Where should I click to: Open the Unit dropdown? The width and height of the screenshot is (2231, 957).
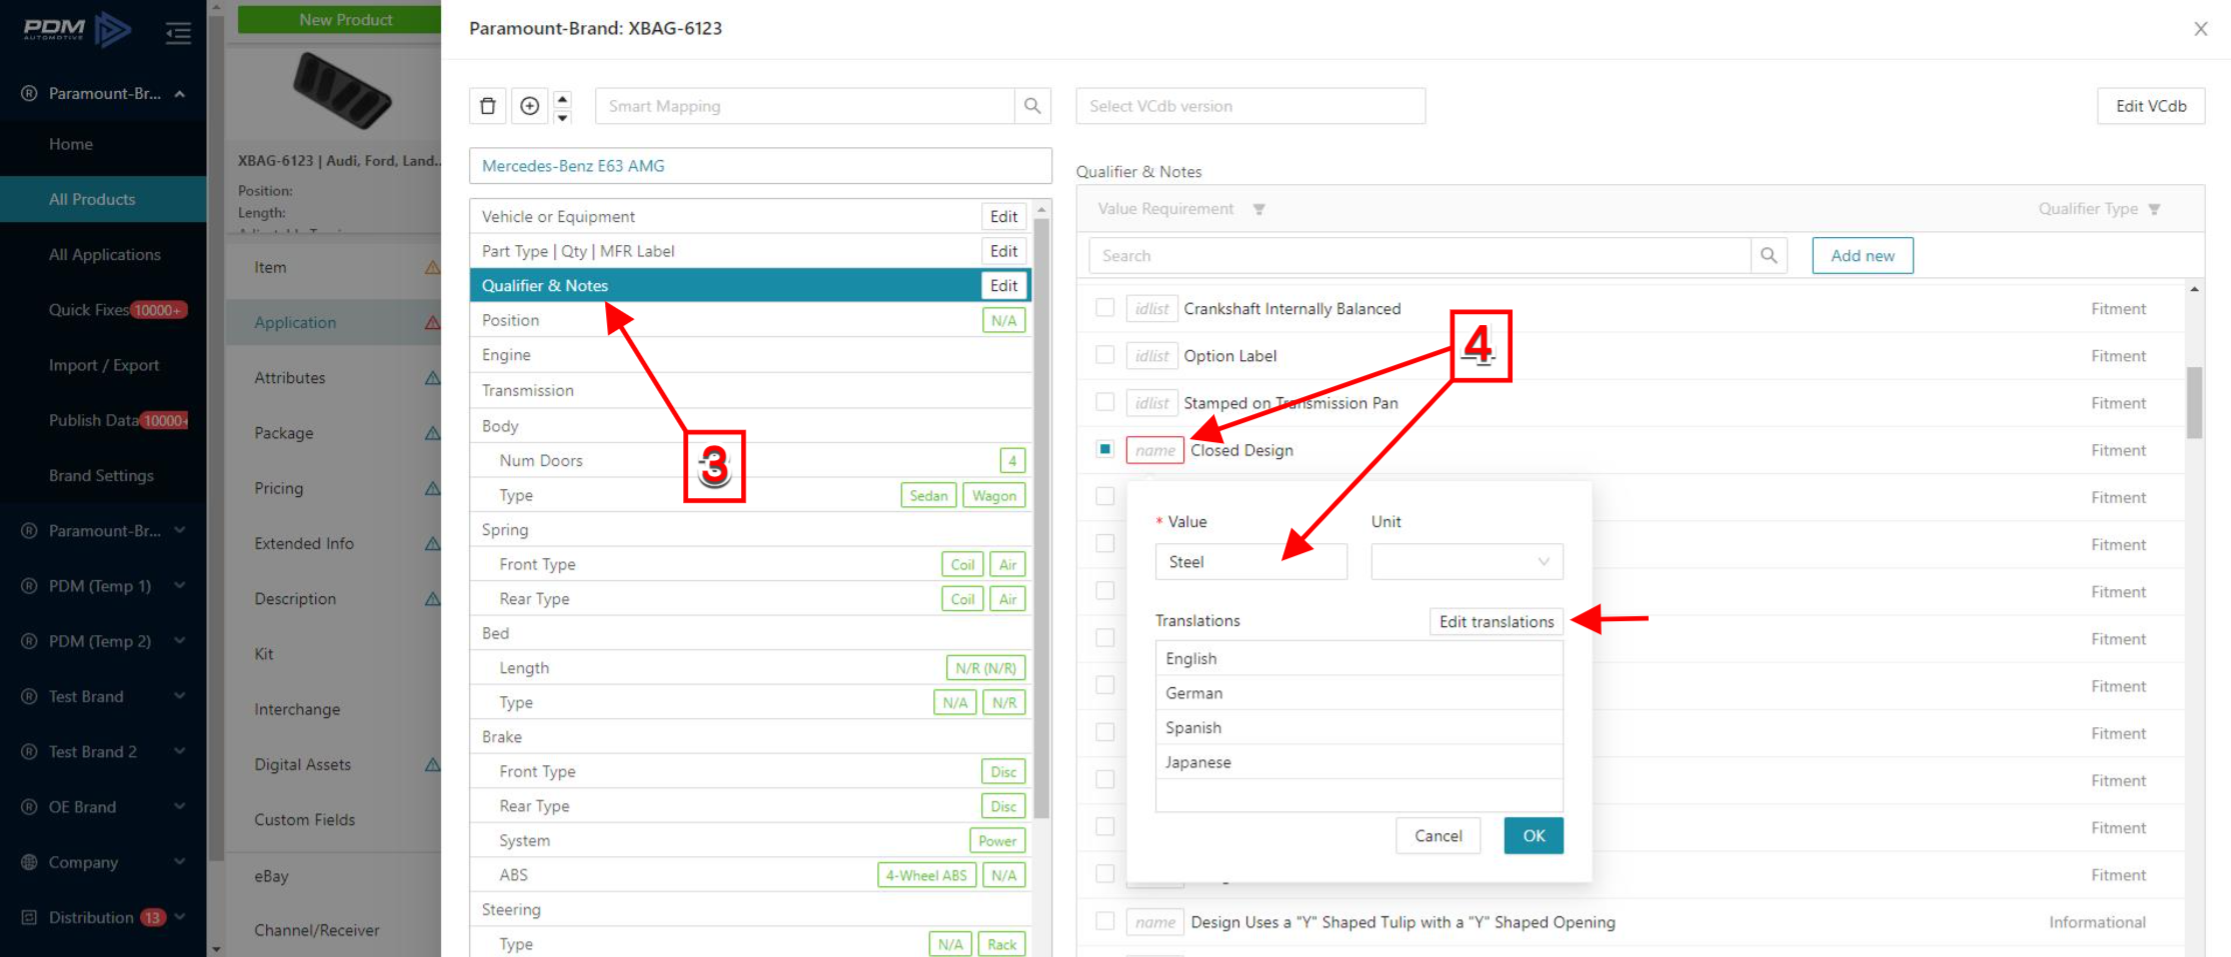1467,562
